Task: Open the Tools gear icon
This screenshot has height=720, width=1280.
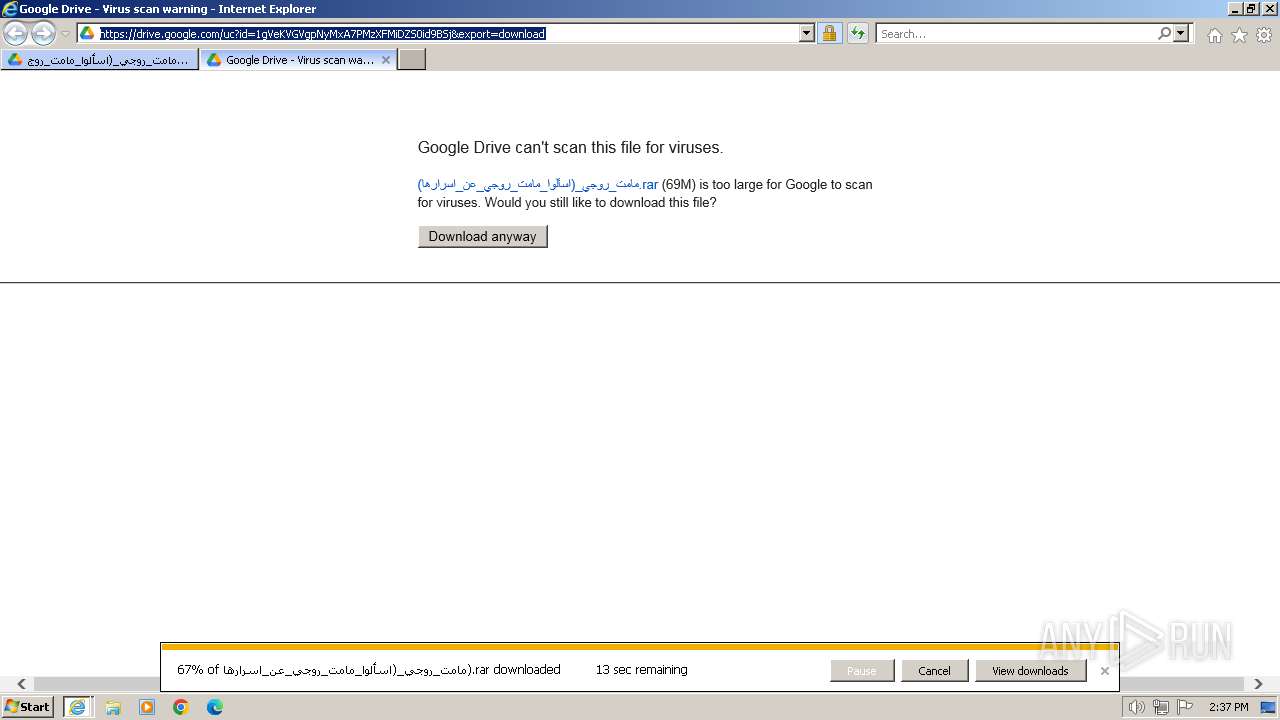Action: (1264, 35)
